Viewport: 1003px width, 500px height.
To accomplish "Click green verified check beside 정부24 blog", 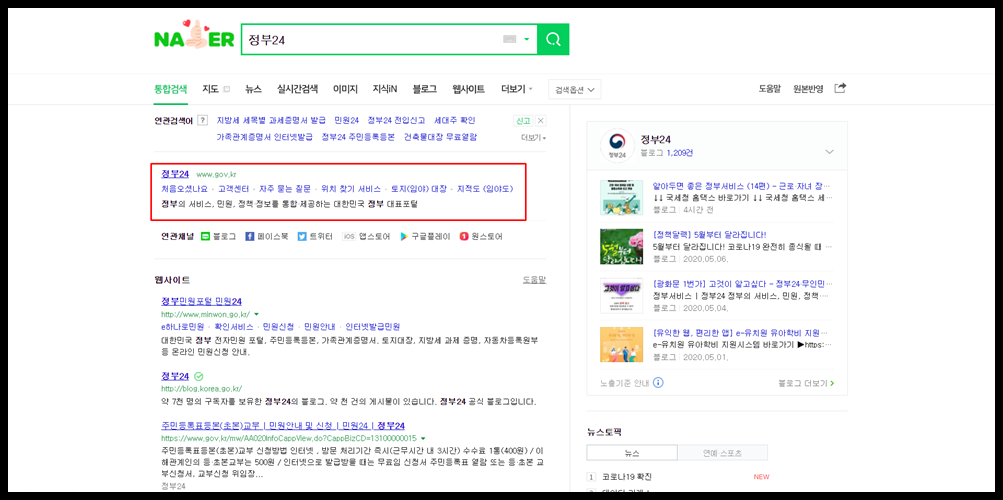I will (x=198, y=376).
